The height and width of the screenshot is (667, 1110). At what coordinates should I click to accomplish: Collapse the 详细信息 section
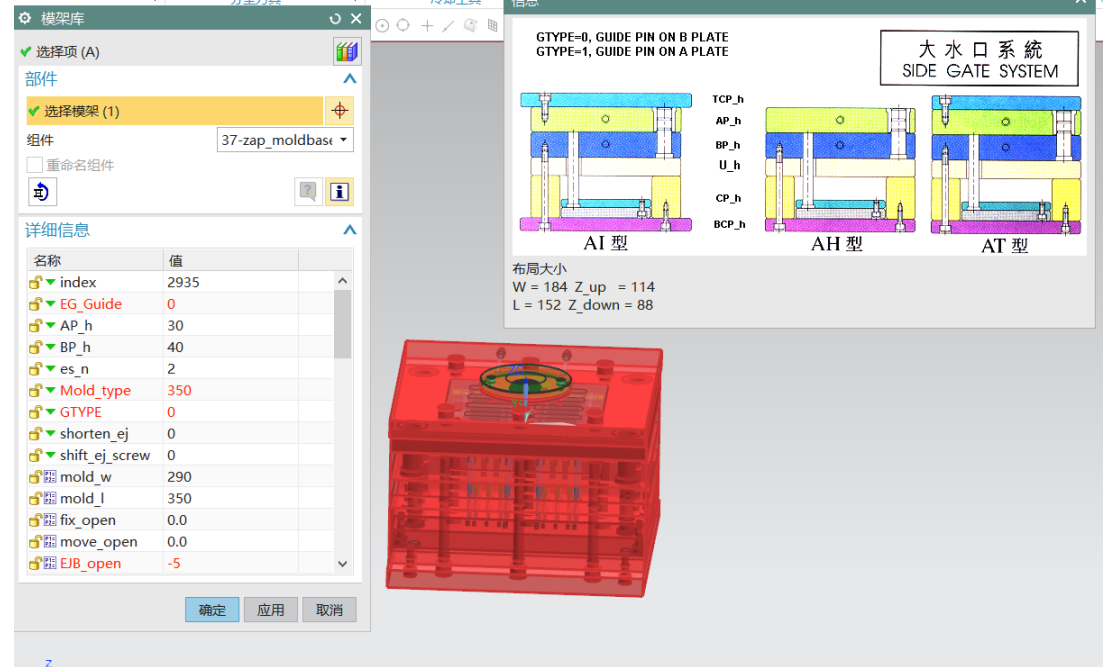click(x=350, y=229)
